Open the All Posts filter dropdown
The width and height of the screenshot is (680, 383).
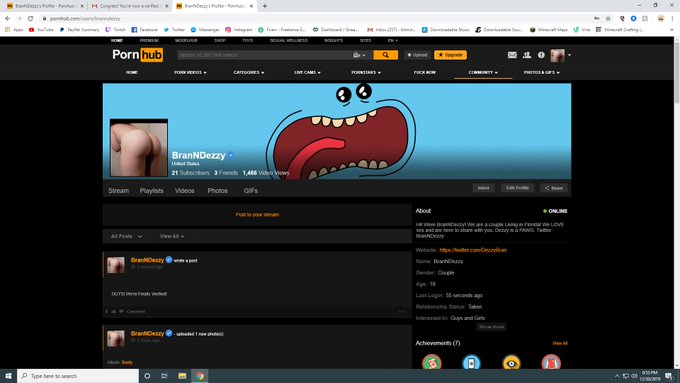click(x=126, y=236)
